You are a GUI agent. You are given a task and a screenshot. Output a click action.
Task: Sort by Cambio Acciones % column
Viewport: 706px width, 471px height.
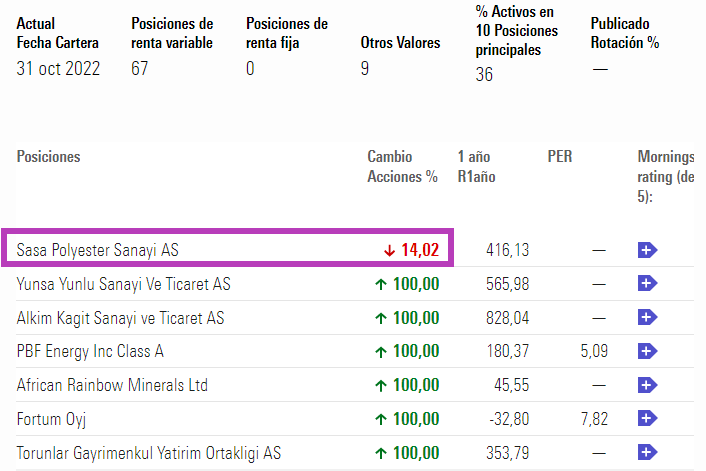[x=403, y=167]
